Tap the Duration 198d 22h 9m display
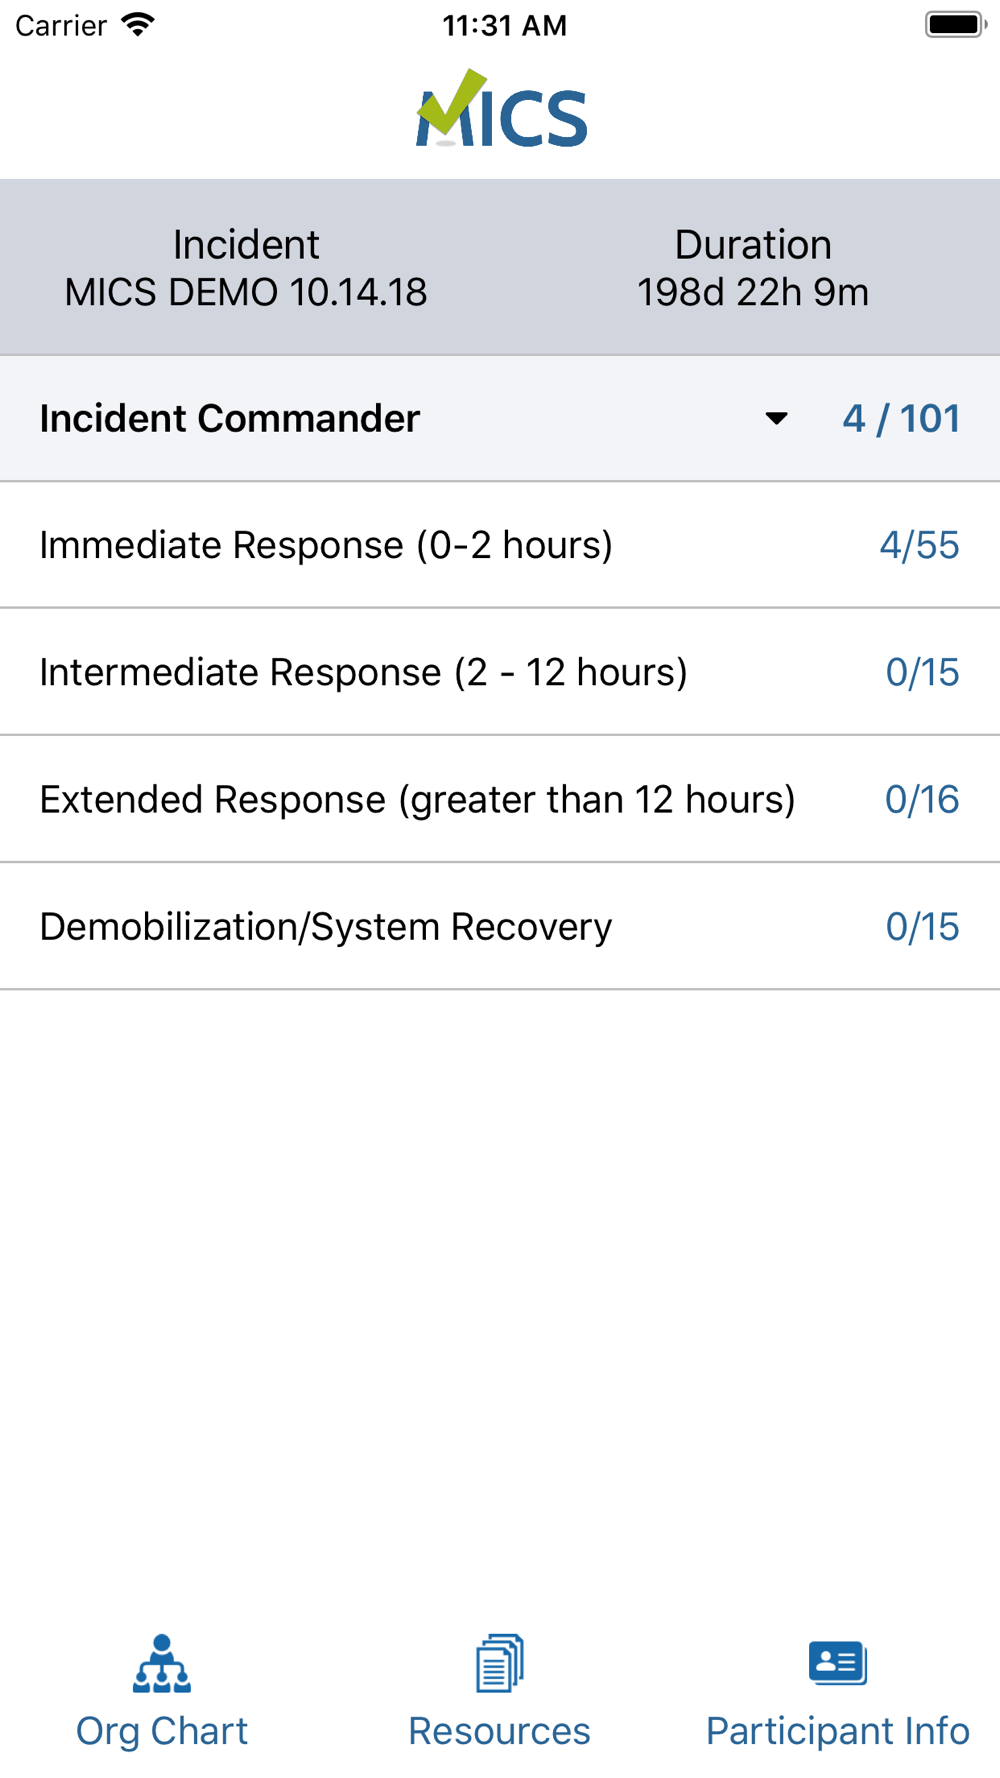Image resolution: width=1000 pixels, height=1778 pixels. coord(753,268)
